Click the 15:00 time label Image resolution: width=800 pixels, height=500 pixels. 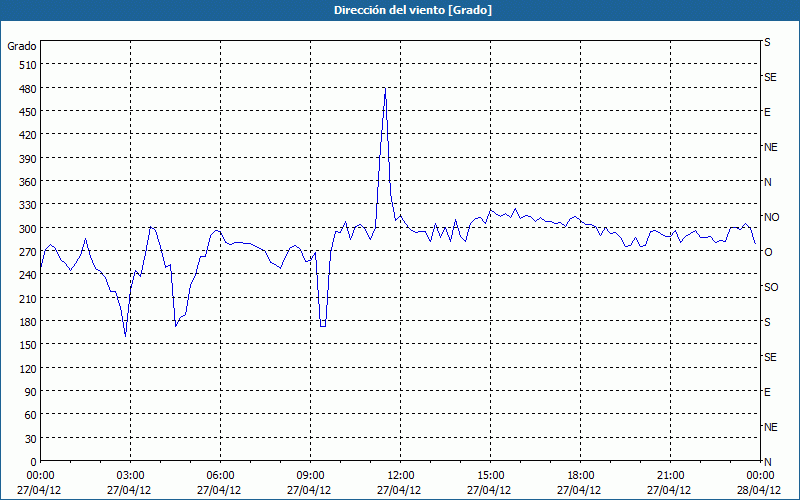[x=491, y=476]
